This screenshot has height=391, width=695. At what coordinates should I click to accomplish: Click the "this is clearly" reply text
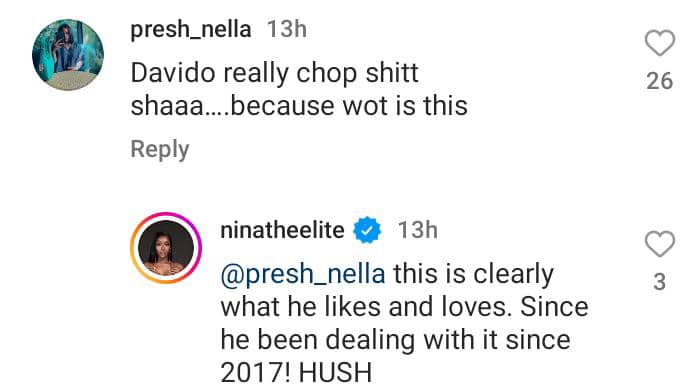[x=474, y=274]
